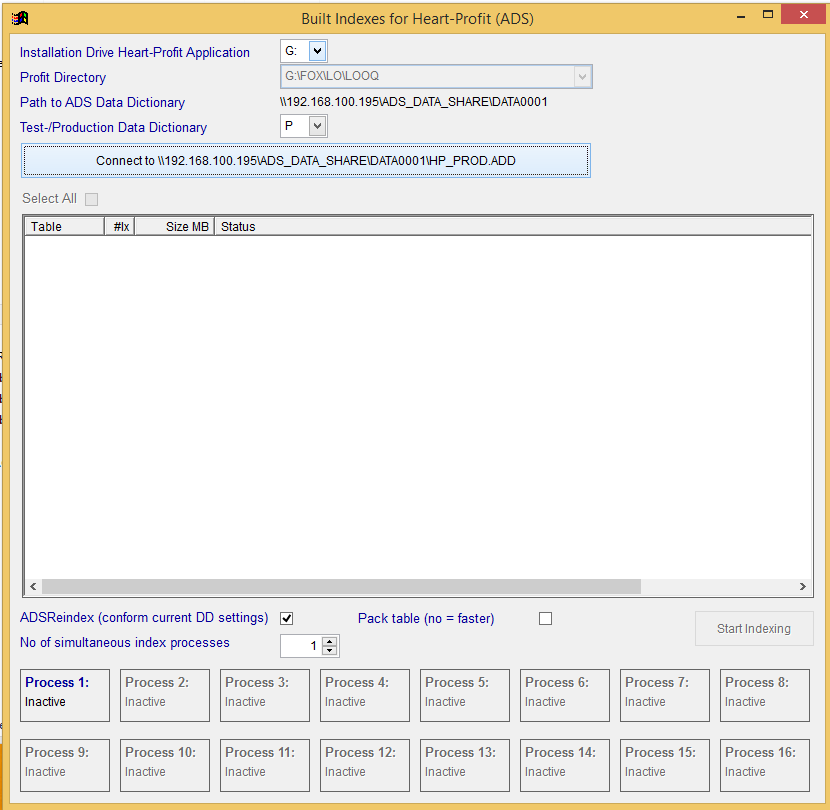Click the right arrow of the horizontal scrollbar
The image size is (830, 810).
click(x=802, y=587)
